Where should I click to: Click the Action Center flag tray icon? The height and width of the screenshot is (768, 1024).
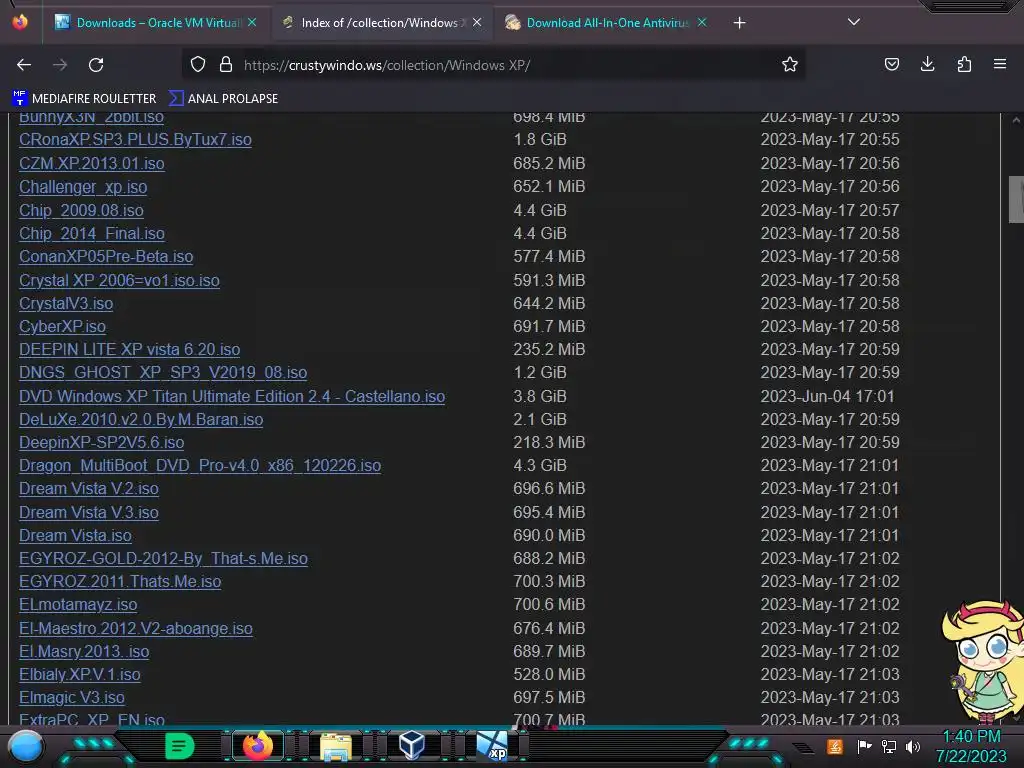point(864,746)
